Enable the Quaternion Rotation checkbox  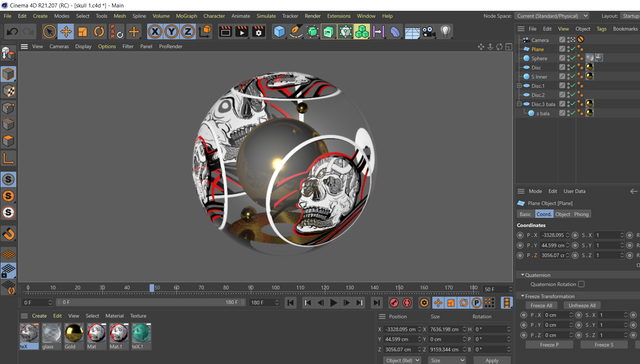581,284
